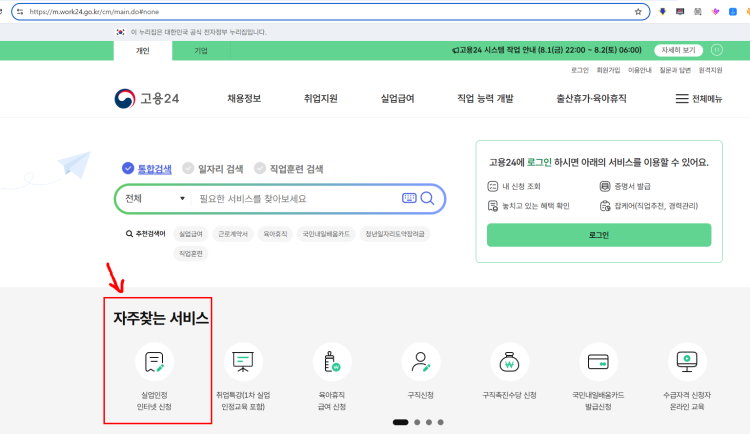Screen dimensions: 750x434
Task: Open the virtual keyboard icon in search bar
Action: click(409, 198)
